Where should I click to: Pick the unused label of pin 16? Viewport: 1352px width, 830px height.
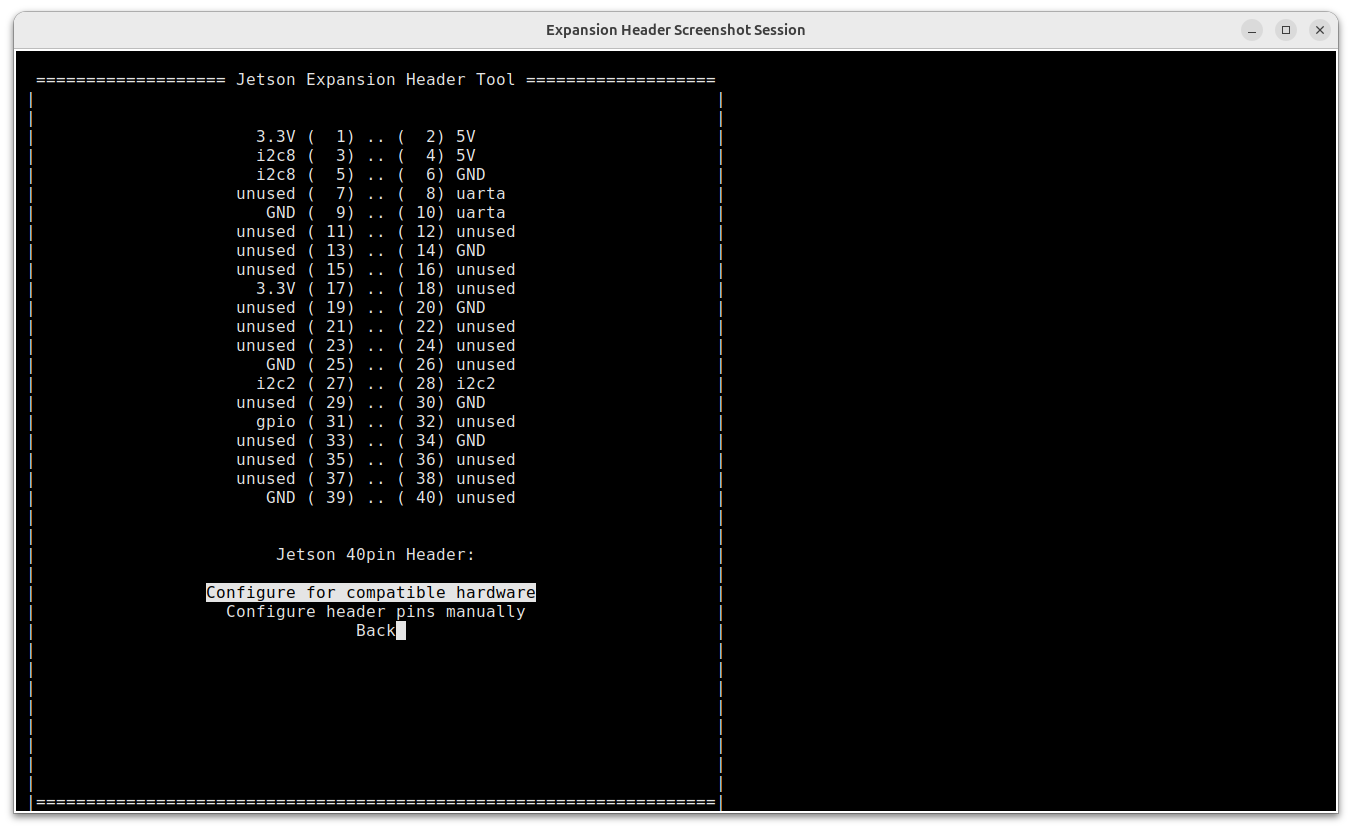(x=486, y=270)
